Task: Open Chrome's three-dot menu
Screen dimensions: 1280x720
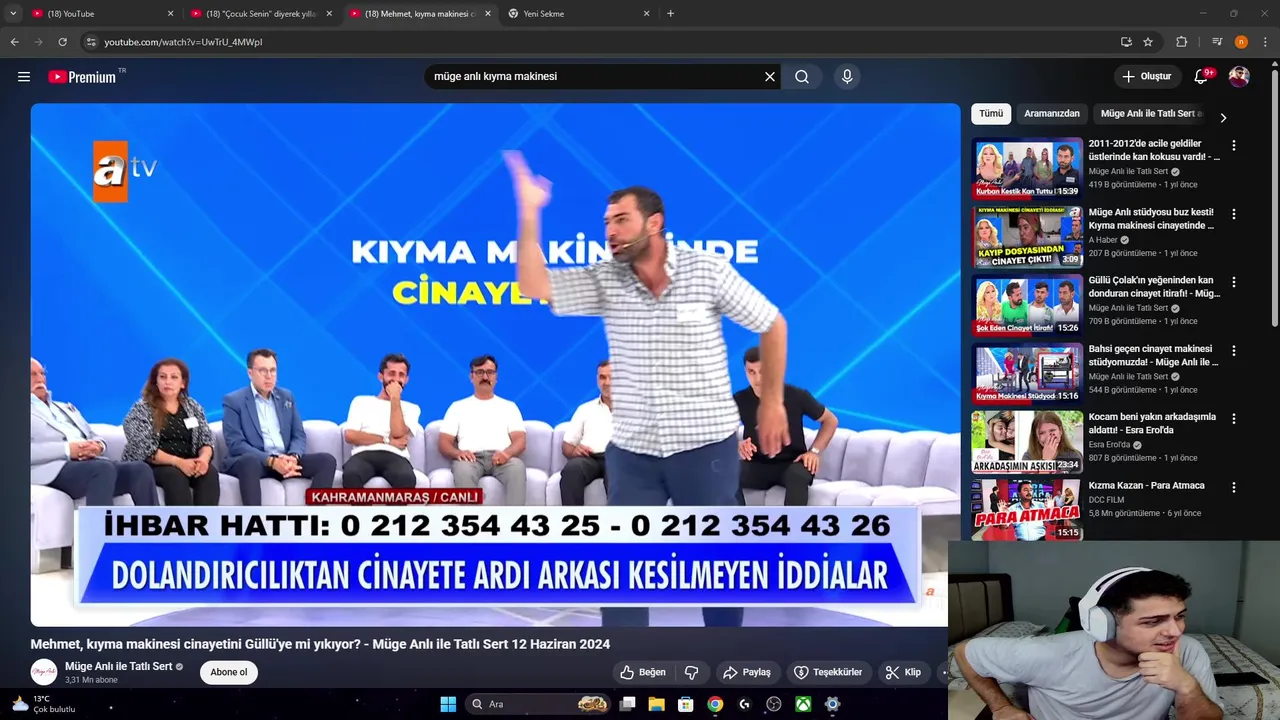Action: click(x=1266, y=42)
